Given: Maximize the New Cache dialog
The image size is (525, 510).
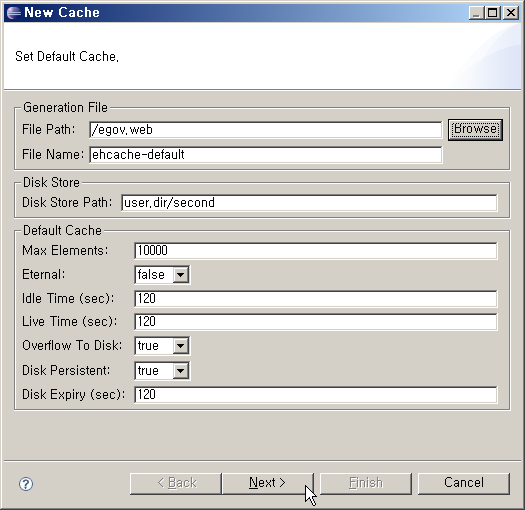Looking at the screenshot, I should coord(493,13).
